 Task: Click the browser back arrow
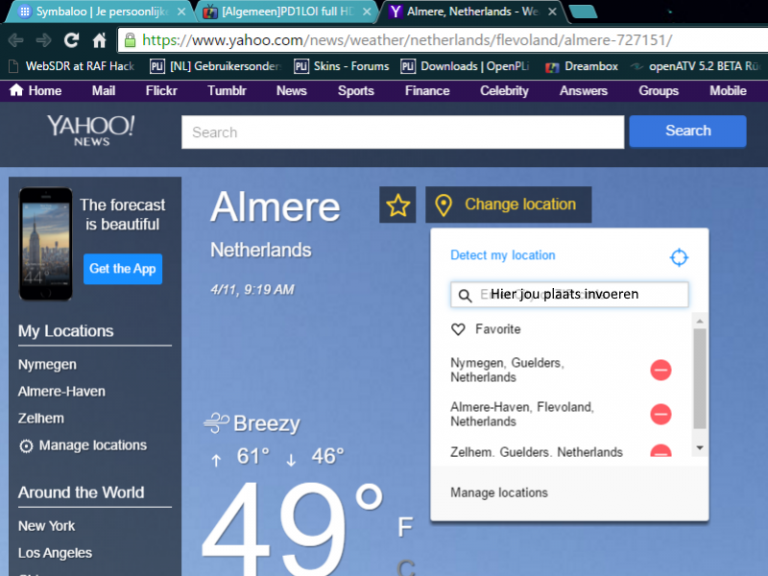click(16, 40)
